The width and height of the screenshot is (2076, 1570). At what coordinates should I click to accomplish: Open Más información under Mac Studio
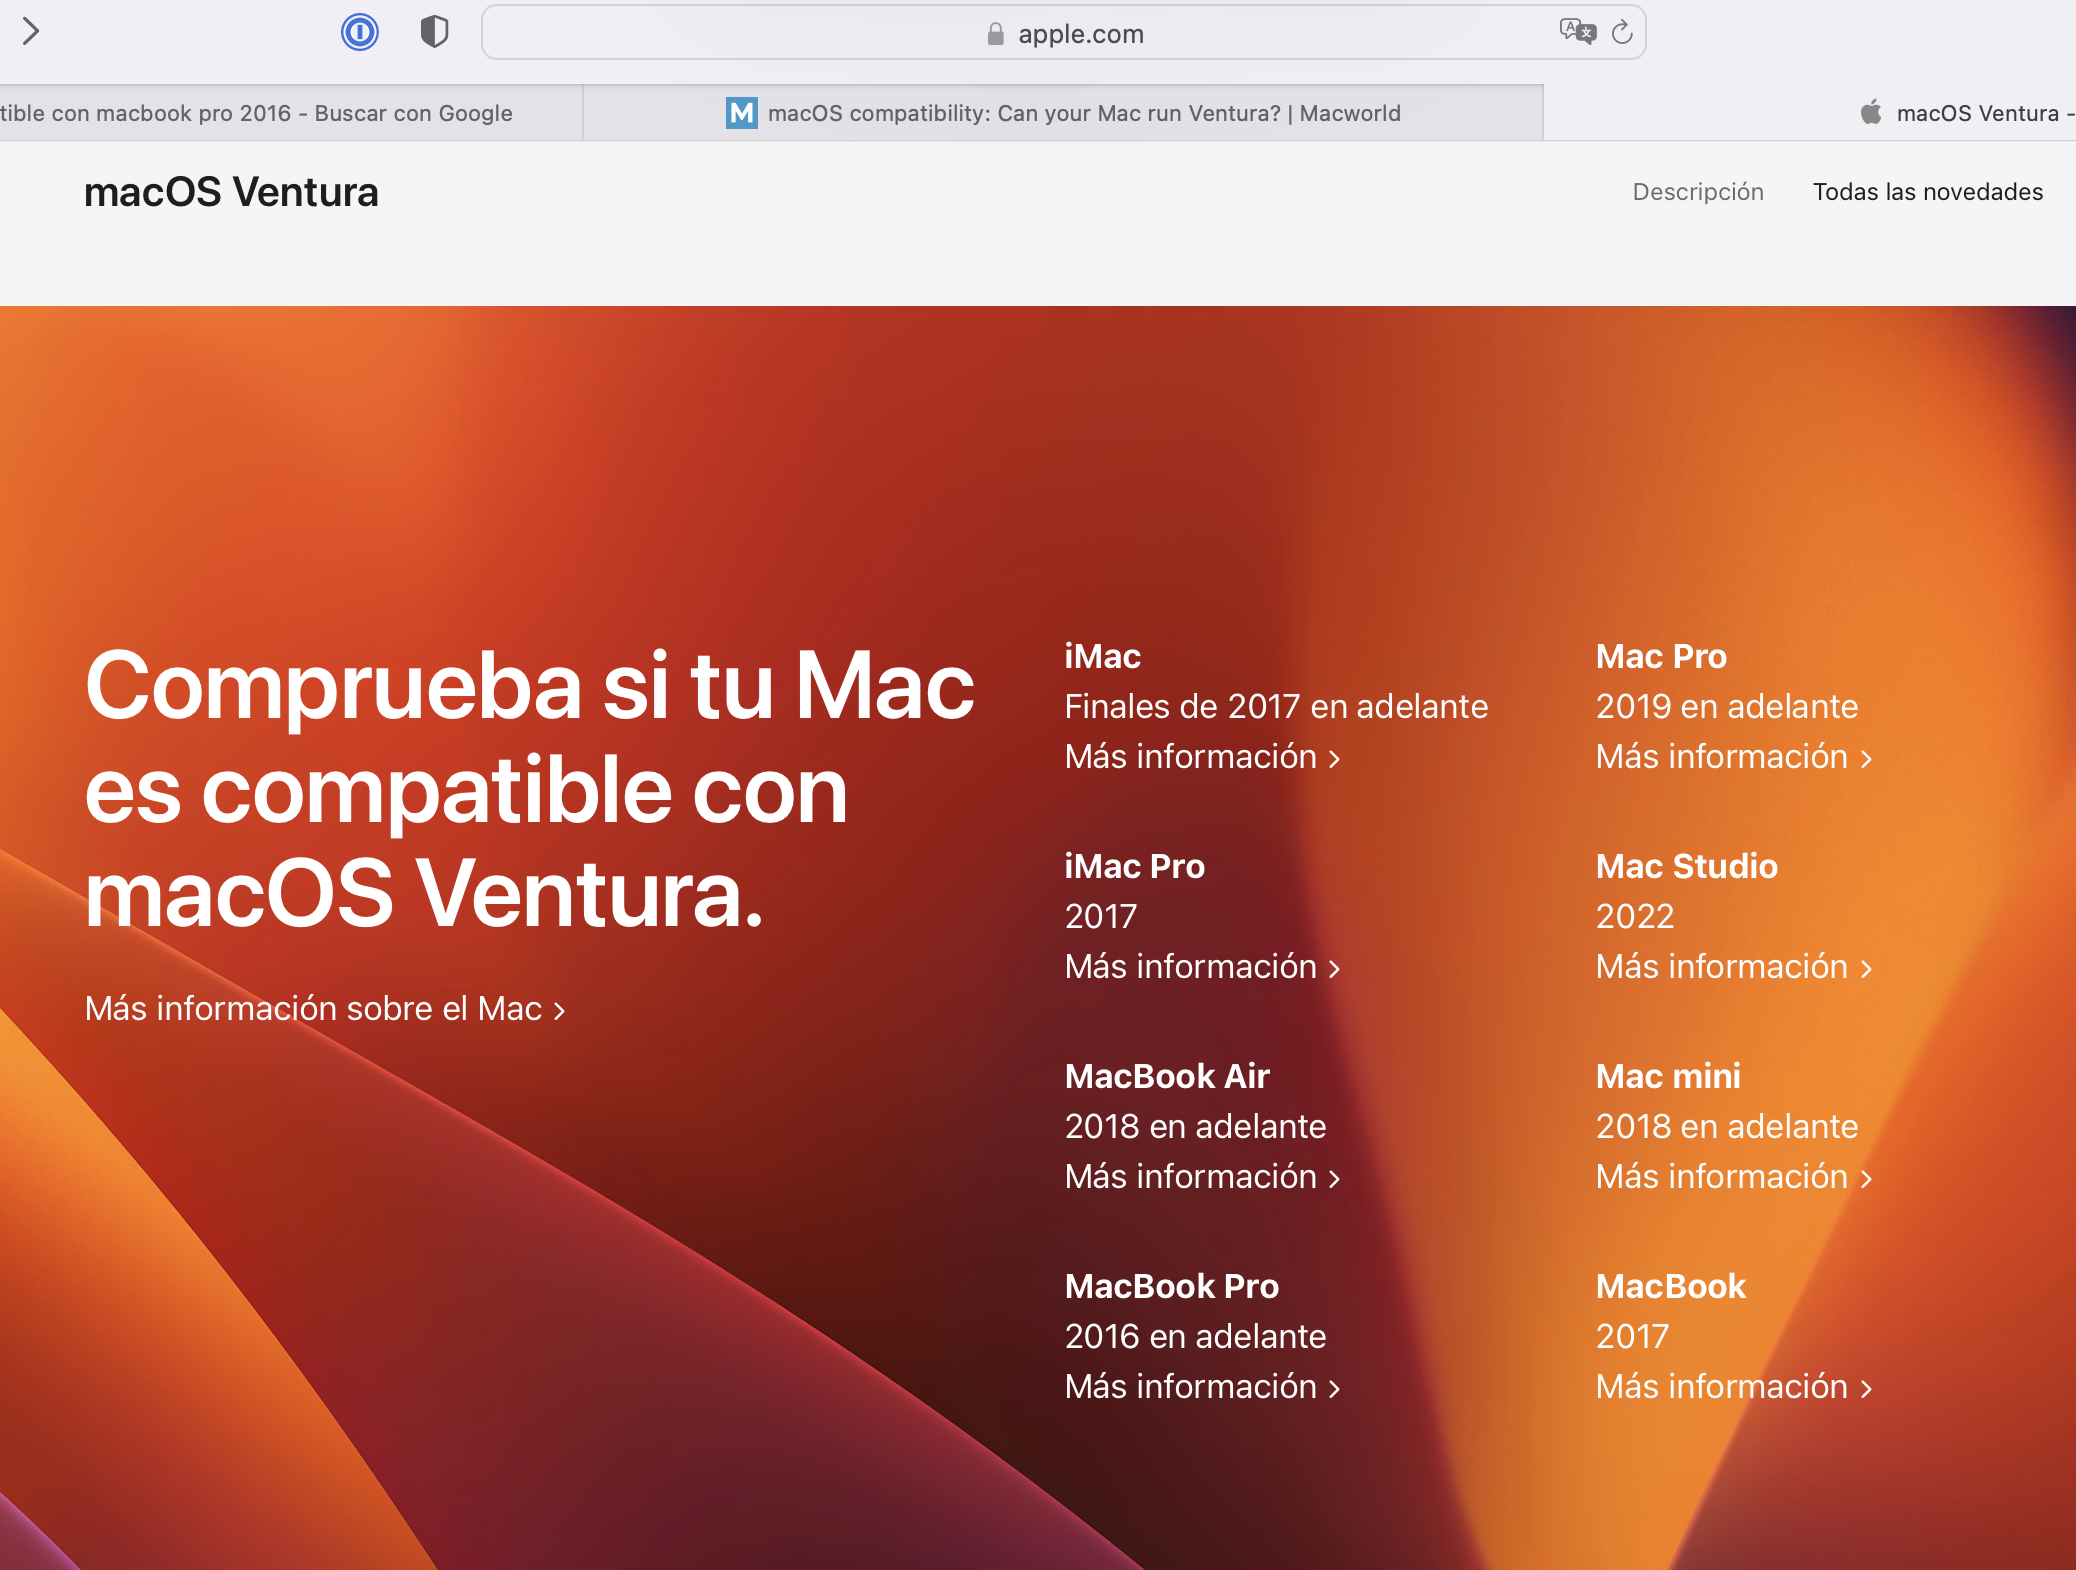pos(1733,967)
